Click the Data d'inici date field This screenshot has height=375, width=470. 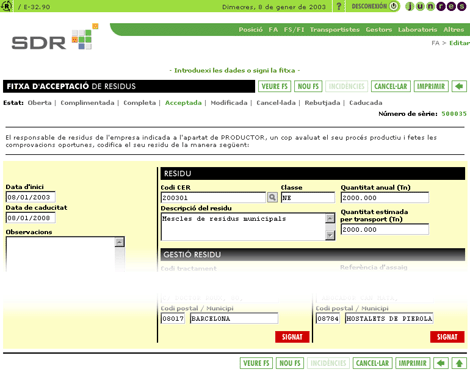tap(31, 197)
